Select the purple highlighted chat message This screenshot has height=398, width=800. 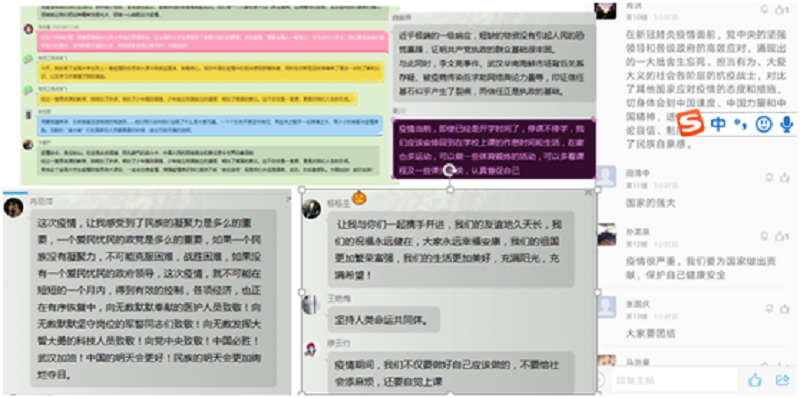[494, 148]
